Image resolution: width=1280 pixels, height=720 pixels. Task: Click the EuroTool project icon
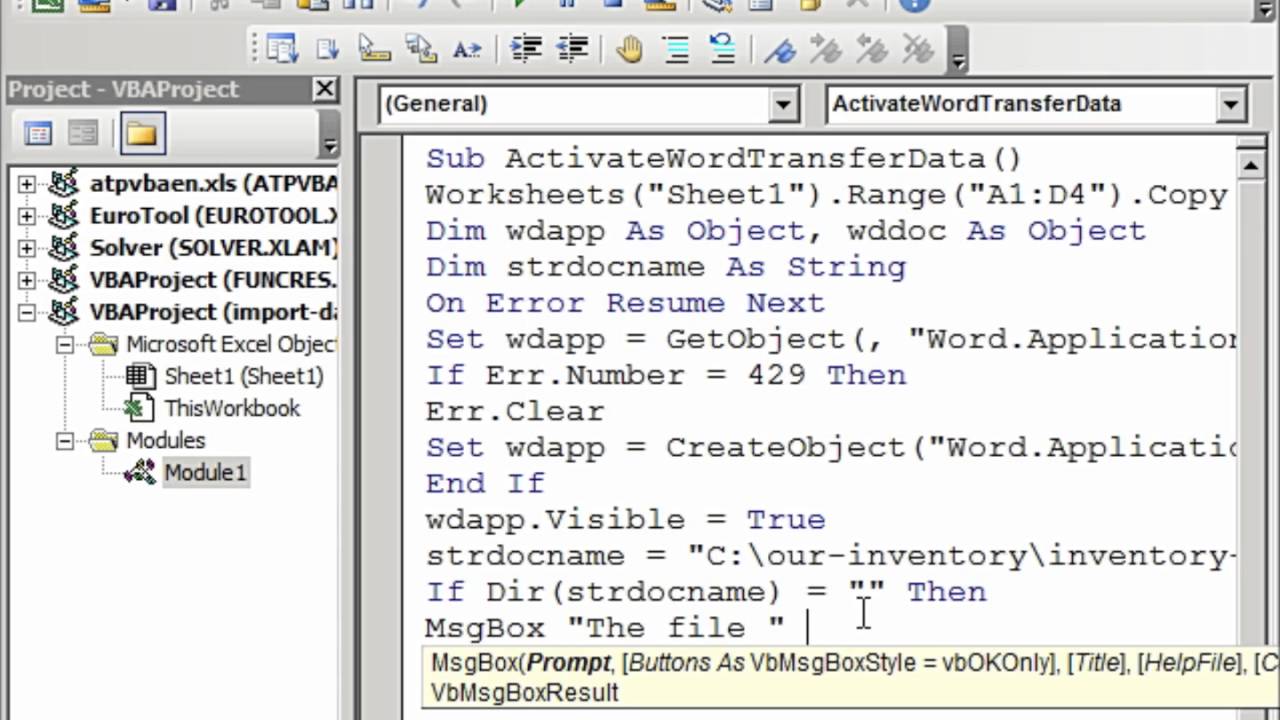tap(64, 216)
